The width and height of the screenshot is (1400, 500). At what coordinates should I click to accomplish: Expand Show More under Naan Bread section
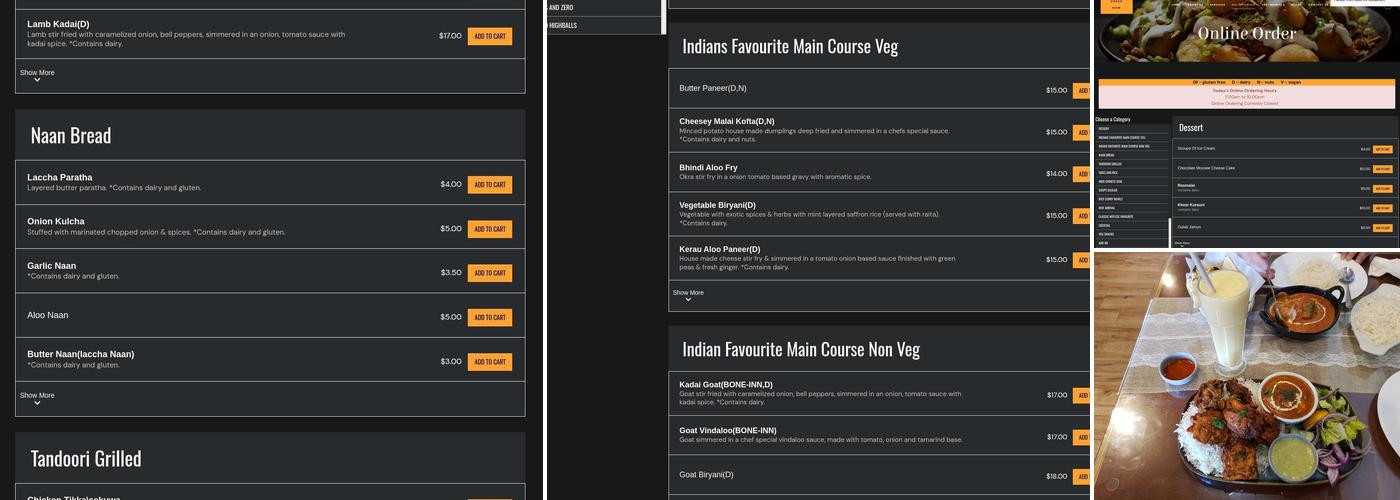[37, 398]
